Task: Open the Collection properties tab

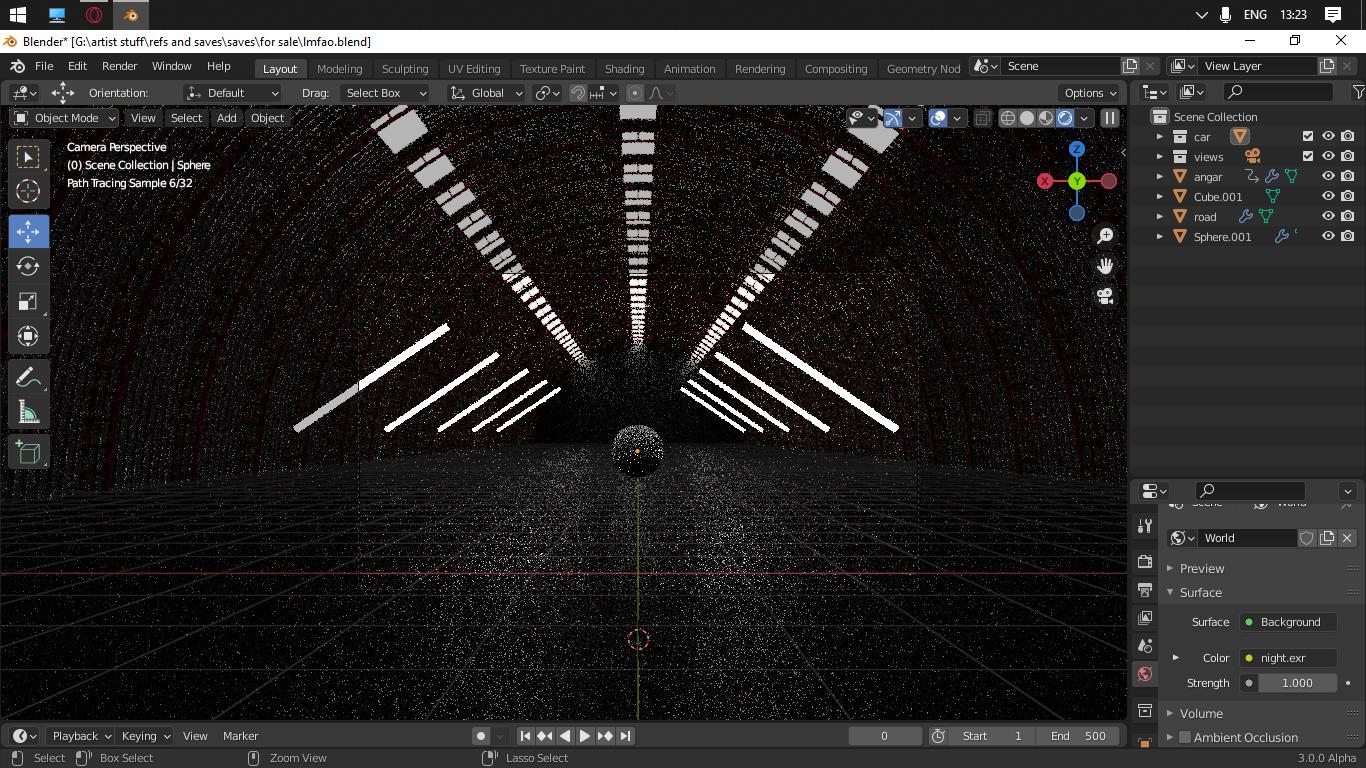Action: tap(1145, 710)
